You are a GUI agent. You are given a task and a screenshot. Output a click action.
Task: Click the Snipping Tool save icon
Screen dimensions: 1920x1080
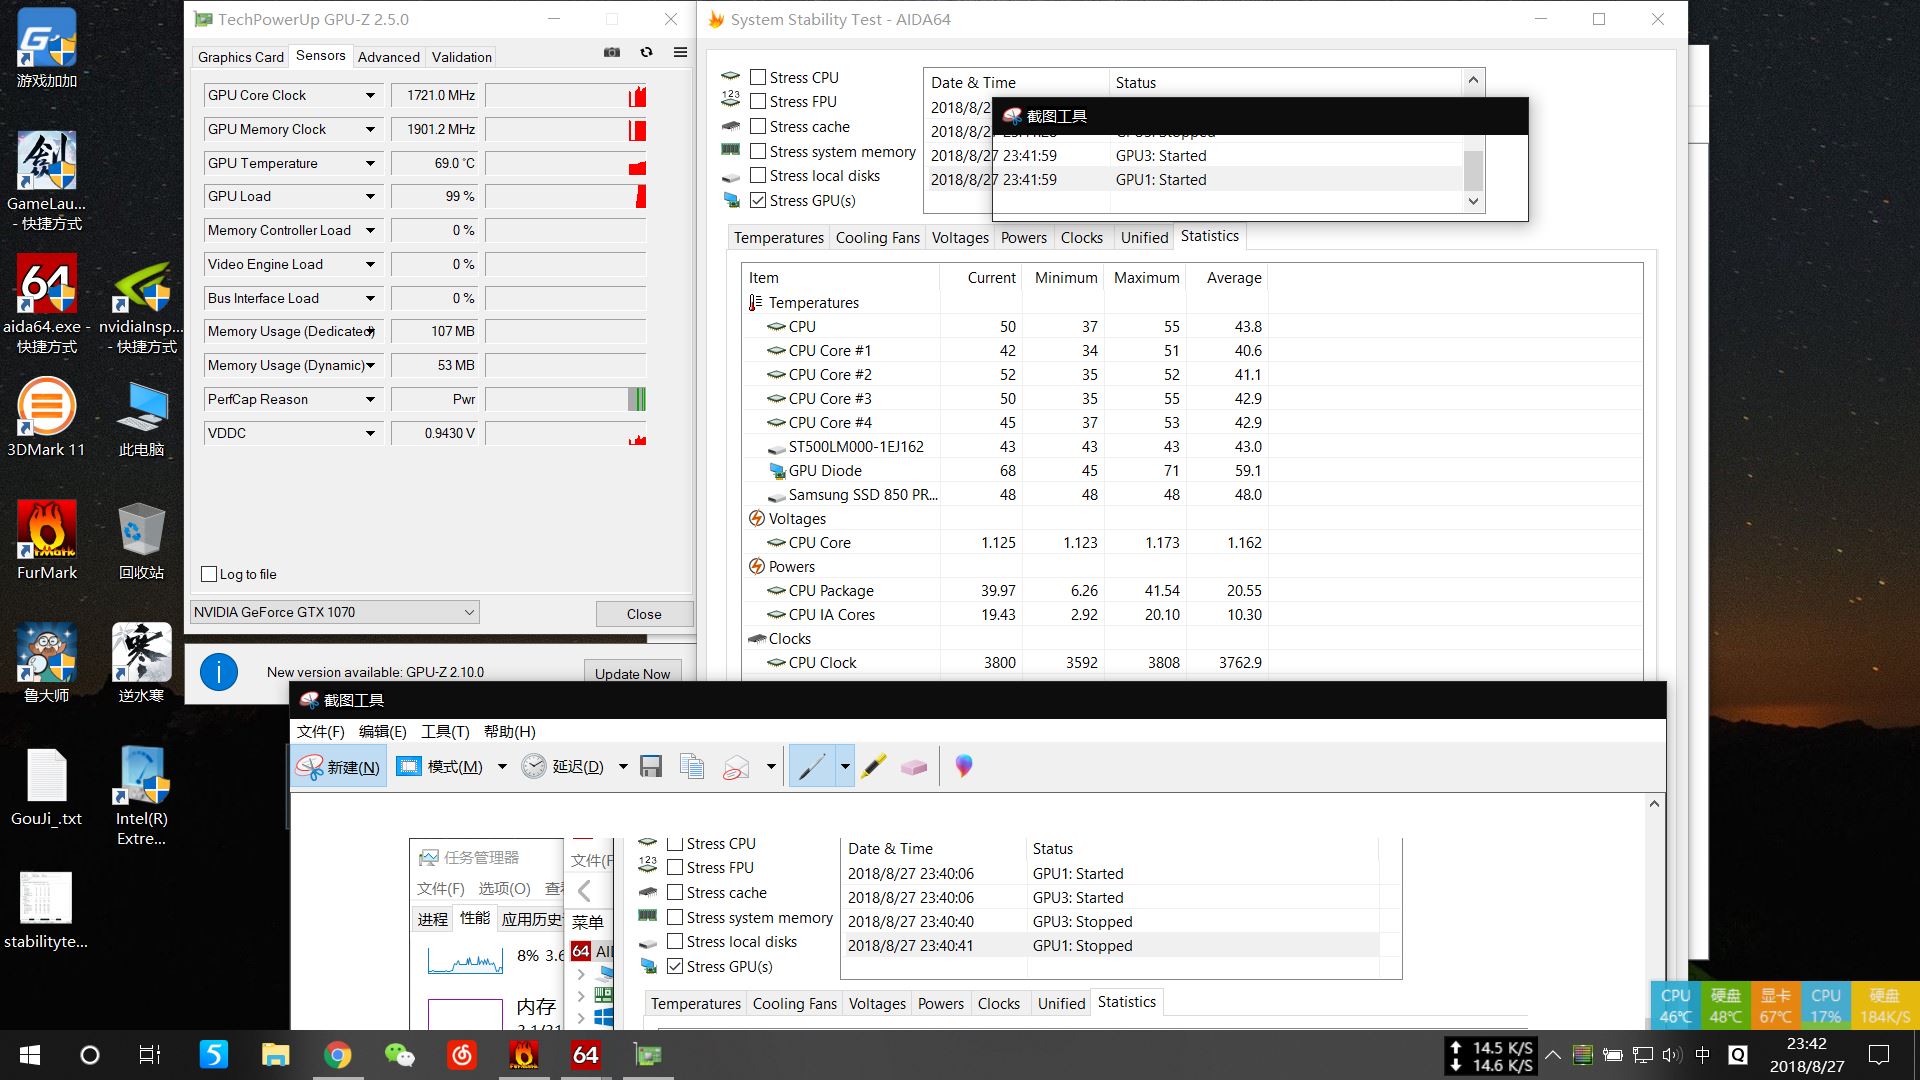pyautogui.click(x=651, y=767)
